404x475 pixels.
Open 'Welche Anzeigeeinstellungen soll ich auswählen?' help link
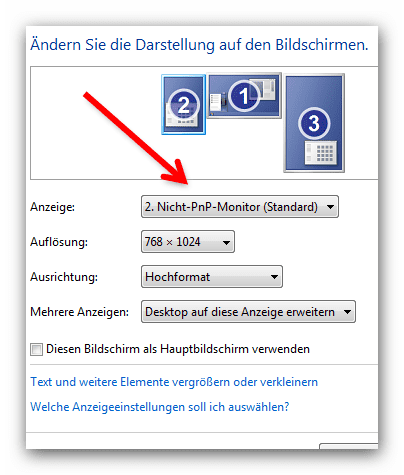(x=160, y=407)
